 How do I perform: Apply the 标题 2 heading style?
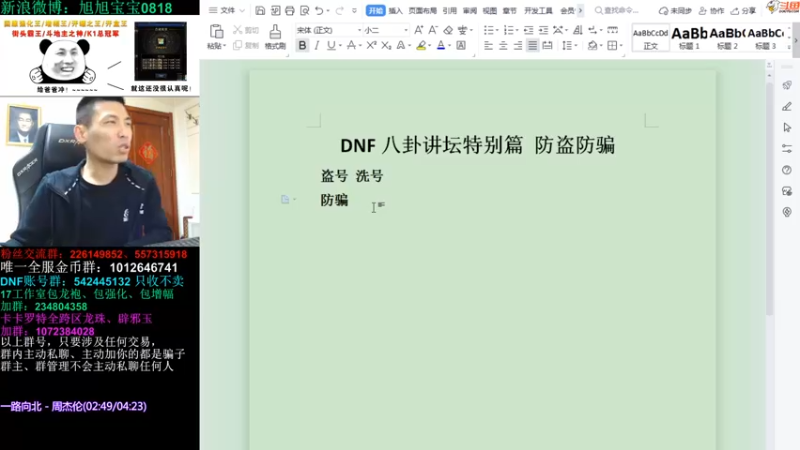click(727, 38)
